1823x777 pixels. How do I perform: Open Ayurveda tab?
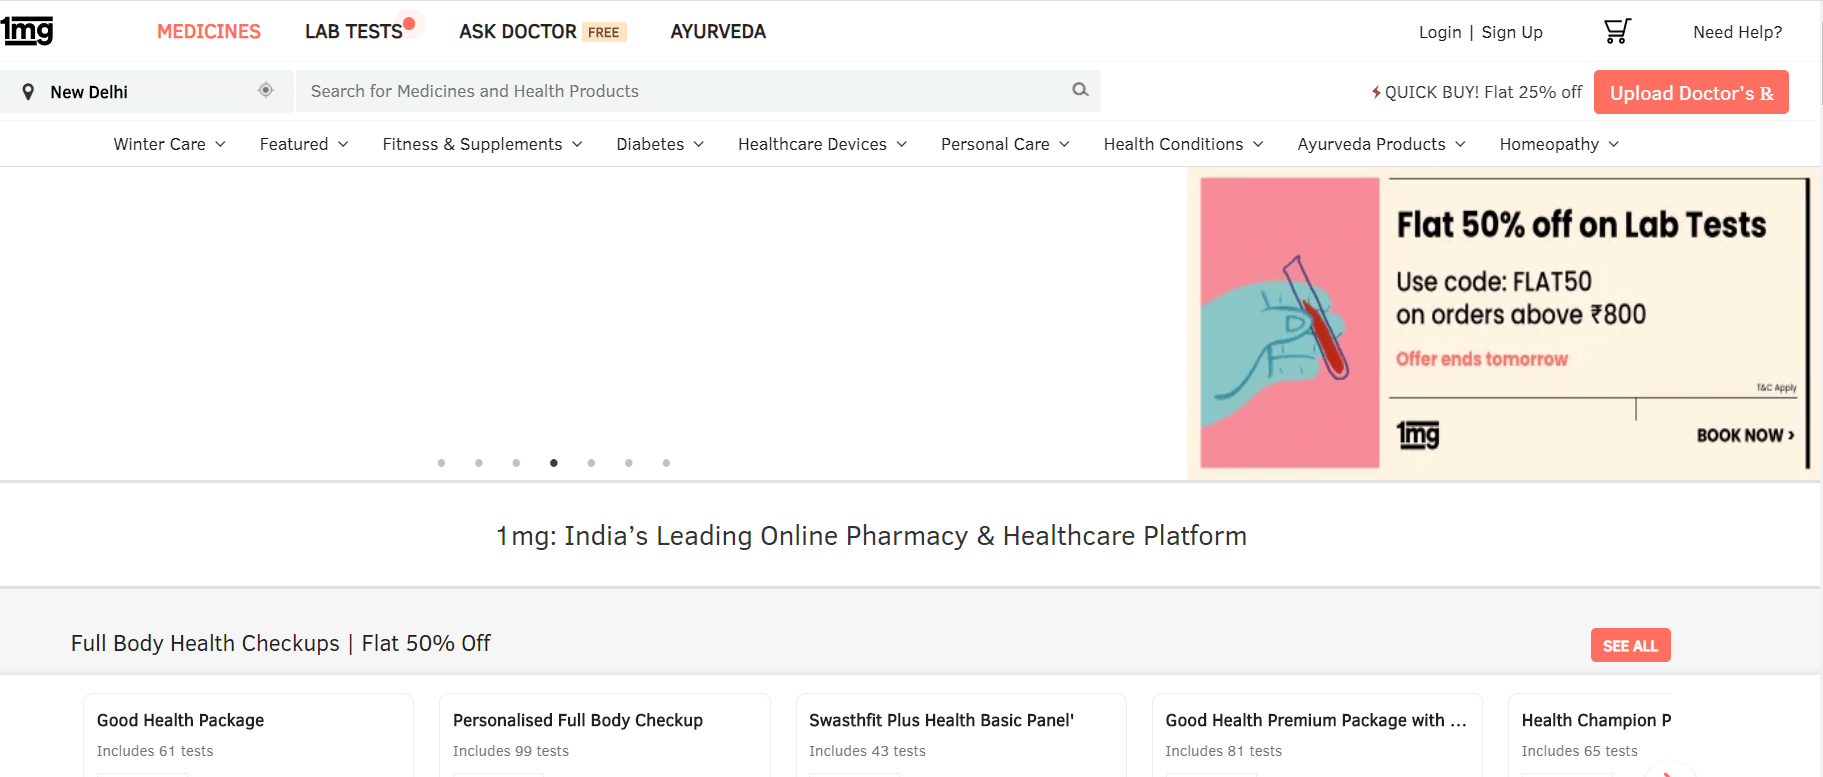pos(718,31)
